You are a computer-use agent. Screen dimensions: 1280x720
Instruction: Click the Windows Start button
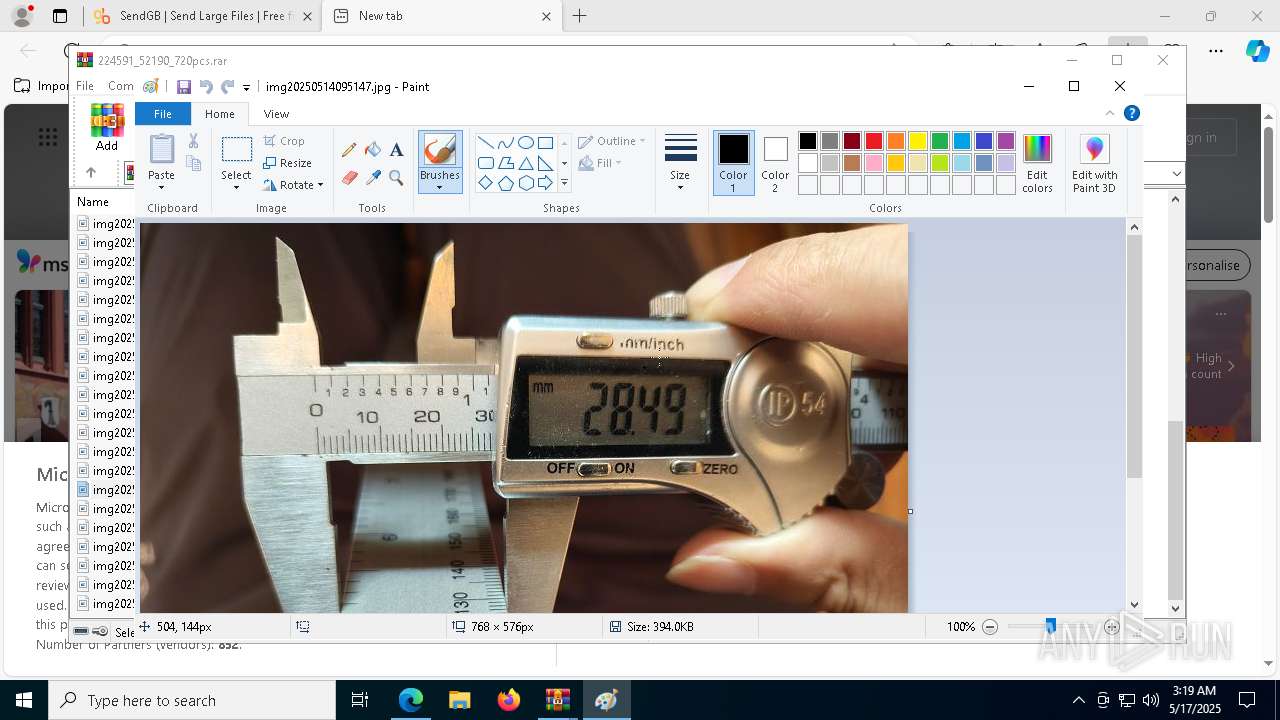[x=24, y=700]
